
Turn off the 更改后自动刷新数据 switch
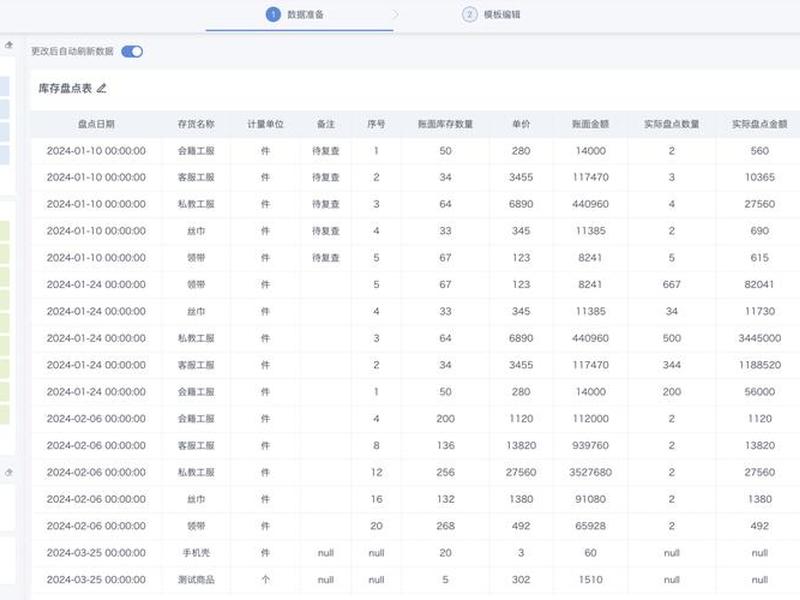pyautogui.click(x=132, y=52)
